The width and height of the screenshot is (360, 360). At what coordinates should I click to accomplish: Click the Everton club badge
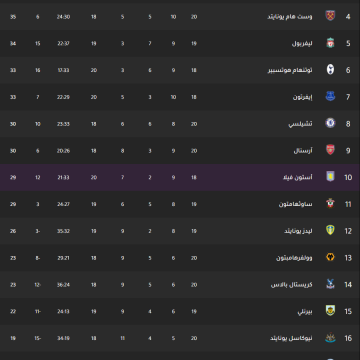(330, 96)
